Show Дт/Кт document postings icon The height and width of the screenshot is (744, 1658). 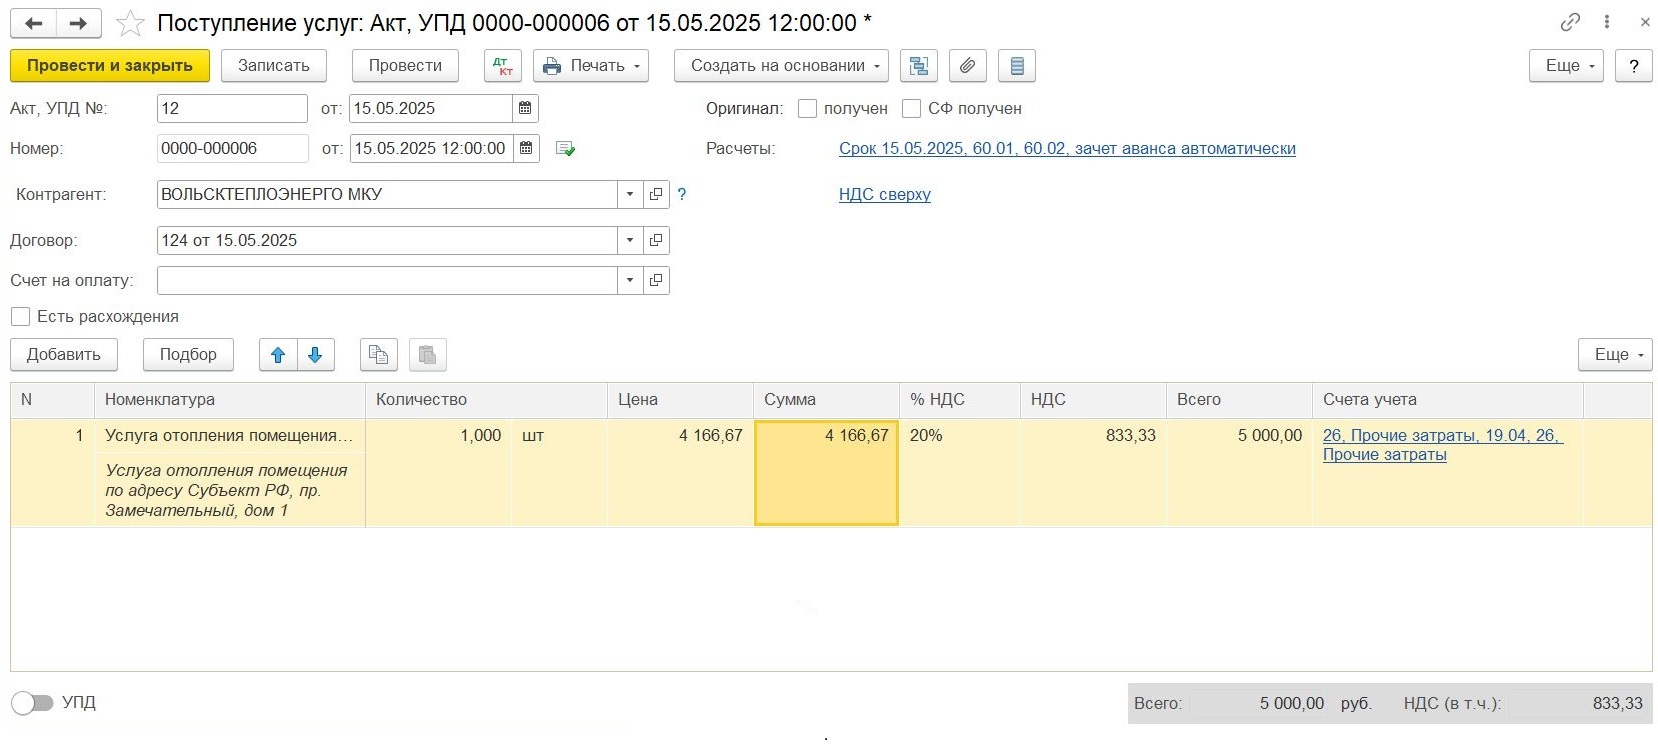[x=503, y=66]
